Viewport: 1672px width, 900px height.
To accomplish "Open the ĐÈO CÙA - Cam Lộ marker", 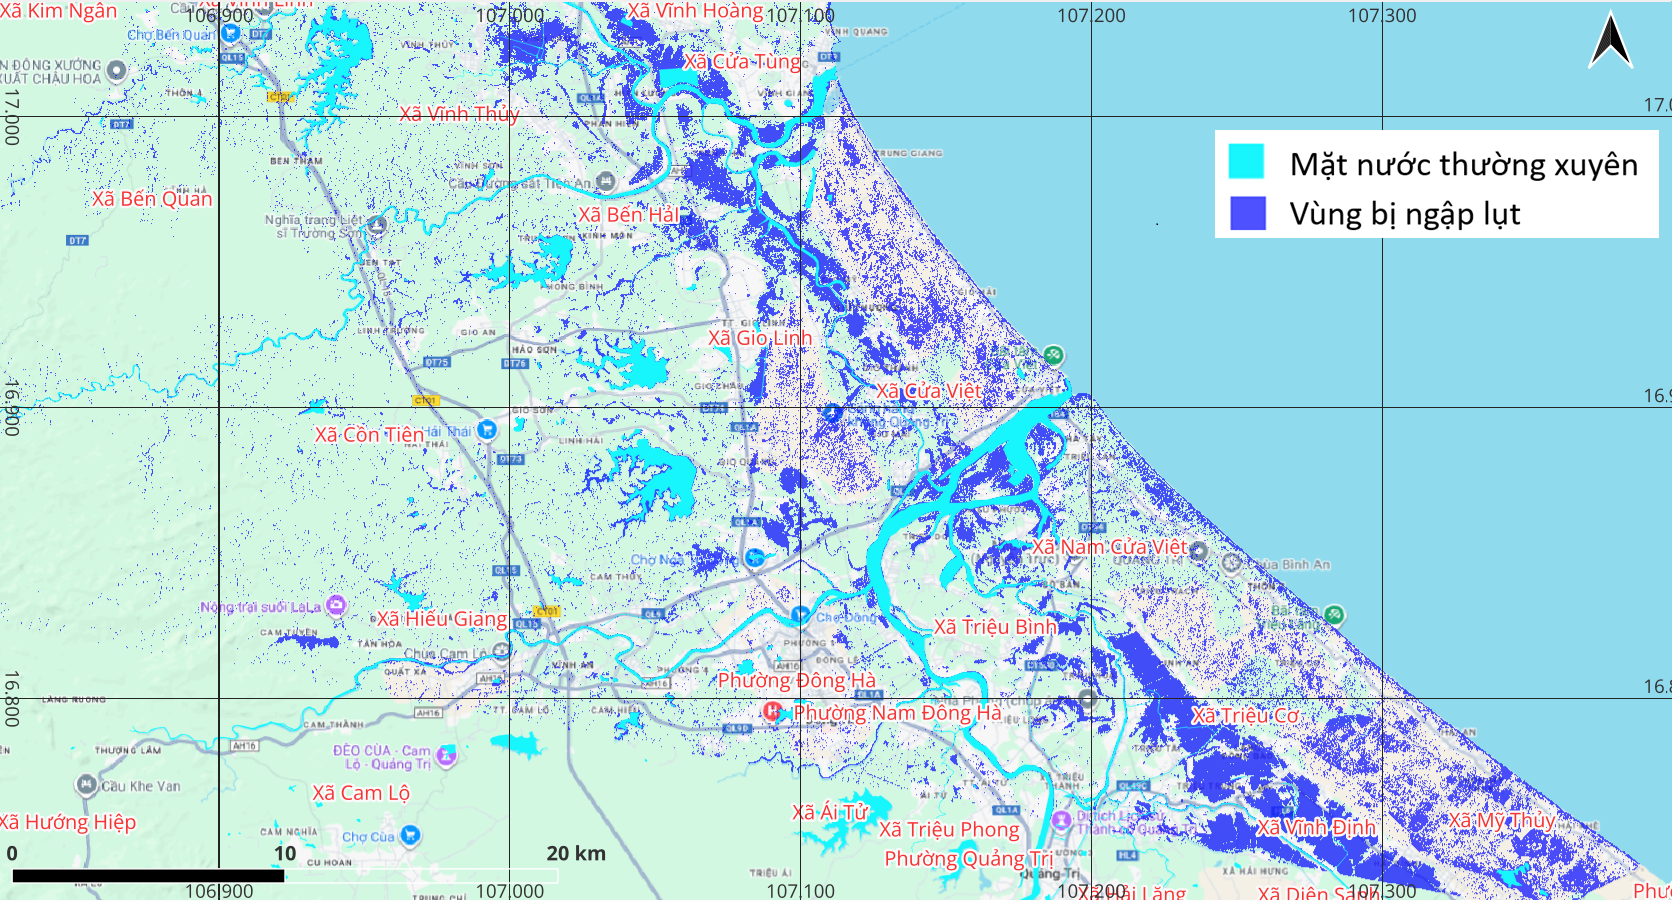I will 447,755.
